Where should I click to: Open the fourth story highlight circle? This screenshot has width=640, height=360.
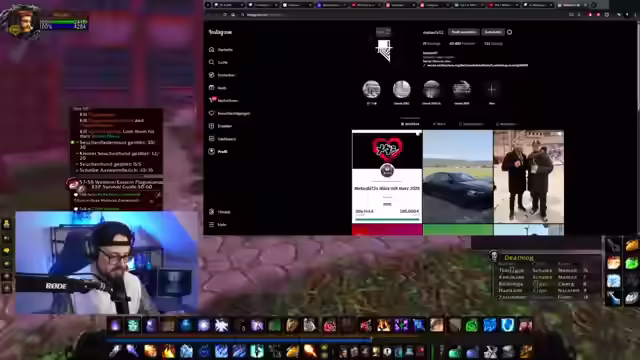point(462,89)
